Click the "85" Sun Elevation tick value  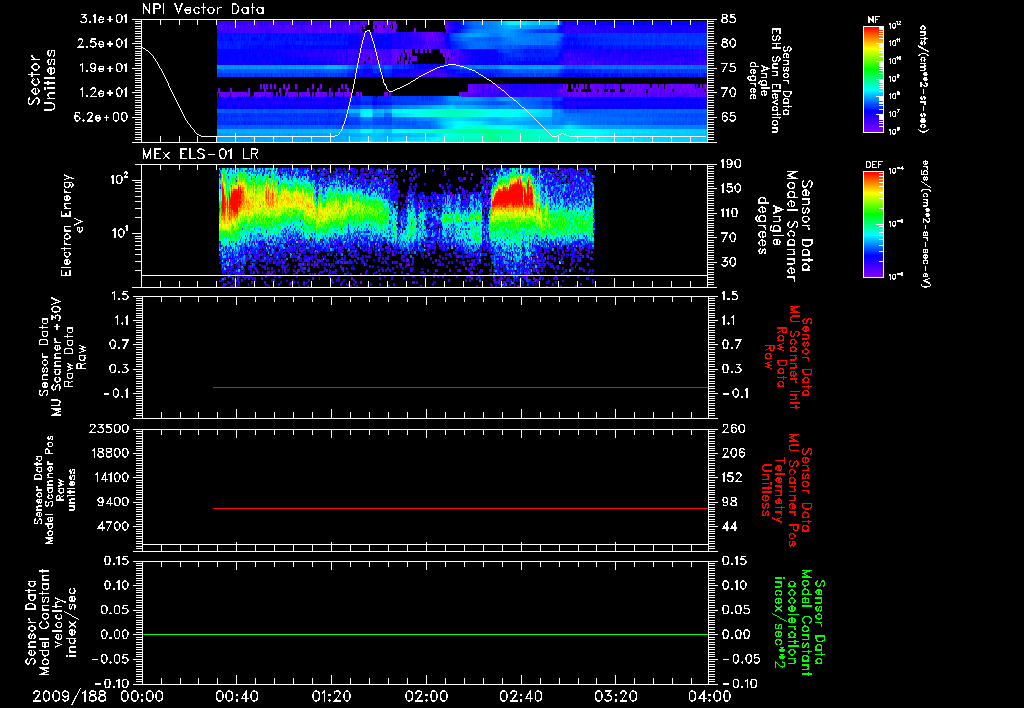click(x=729, y=19)
